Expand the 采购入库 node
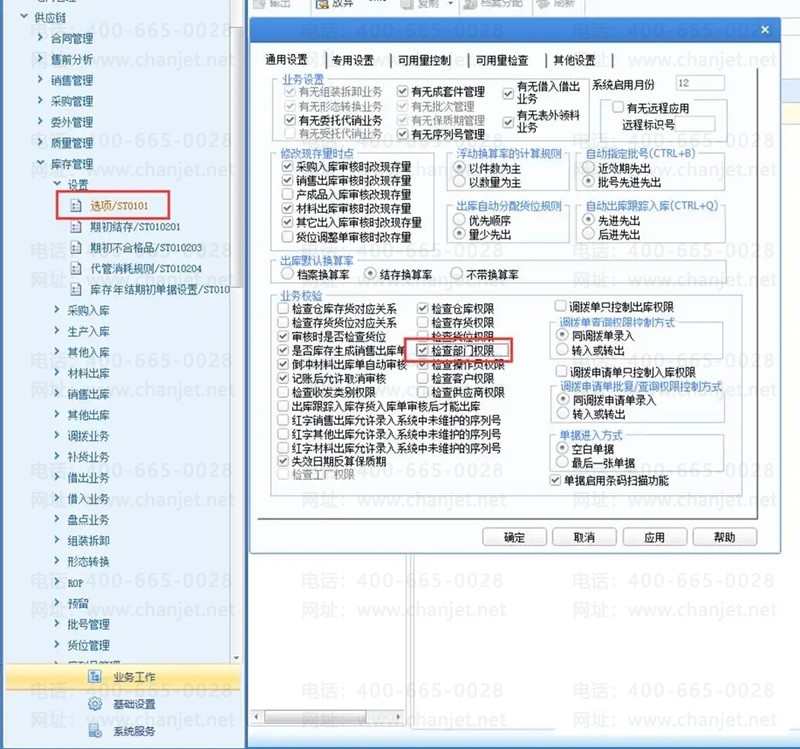The width and height of the screenshot is (800, 749). point(57,310)
